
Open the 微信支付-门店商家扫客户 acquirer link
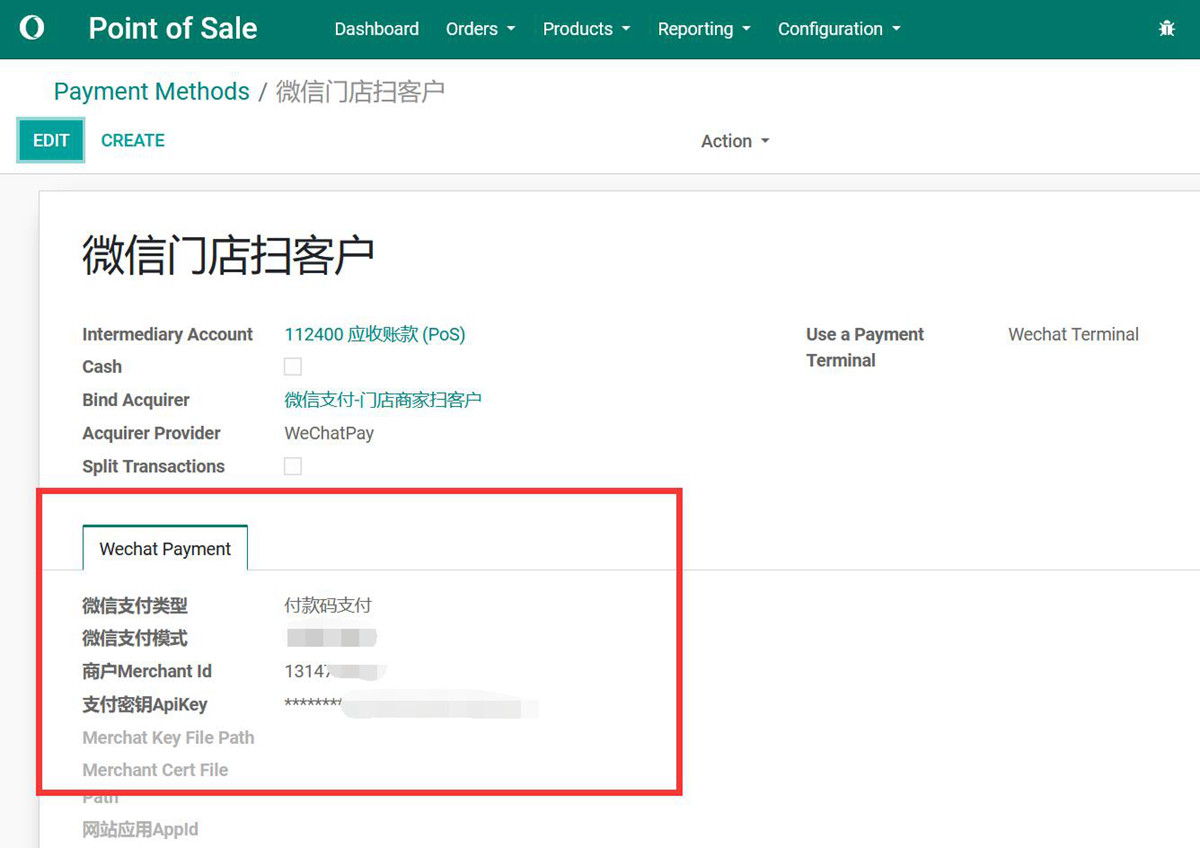(x=383, y=400)
